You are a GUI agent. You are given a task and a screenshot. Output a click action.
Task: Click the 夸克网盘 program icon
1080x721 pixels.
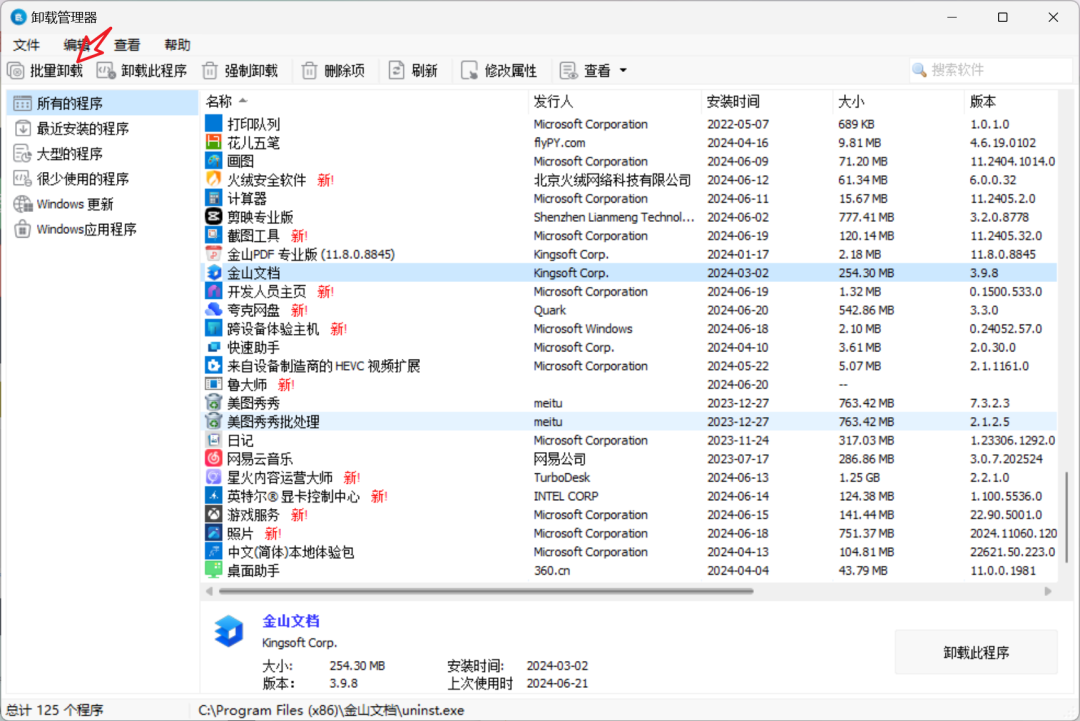(214, 310)
